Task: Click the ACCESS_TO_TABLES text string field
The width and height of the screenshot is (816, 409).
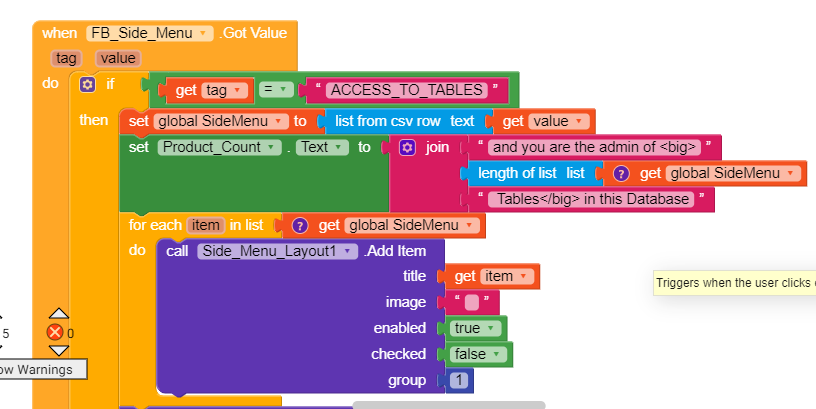Action: pyautogui.click(x=407, y=90)
